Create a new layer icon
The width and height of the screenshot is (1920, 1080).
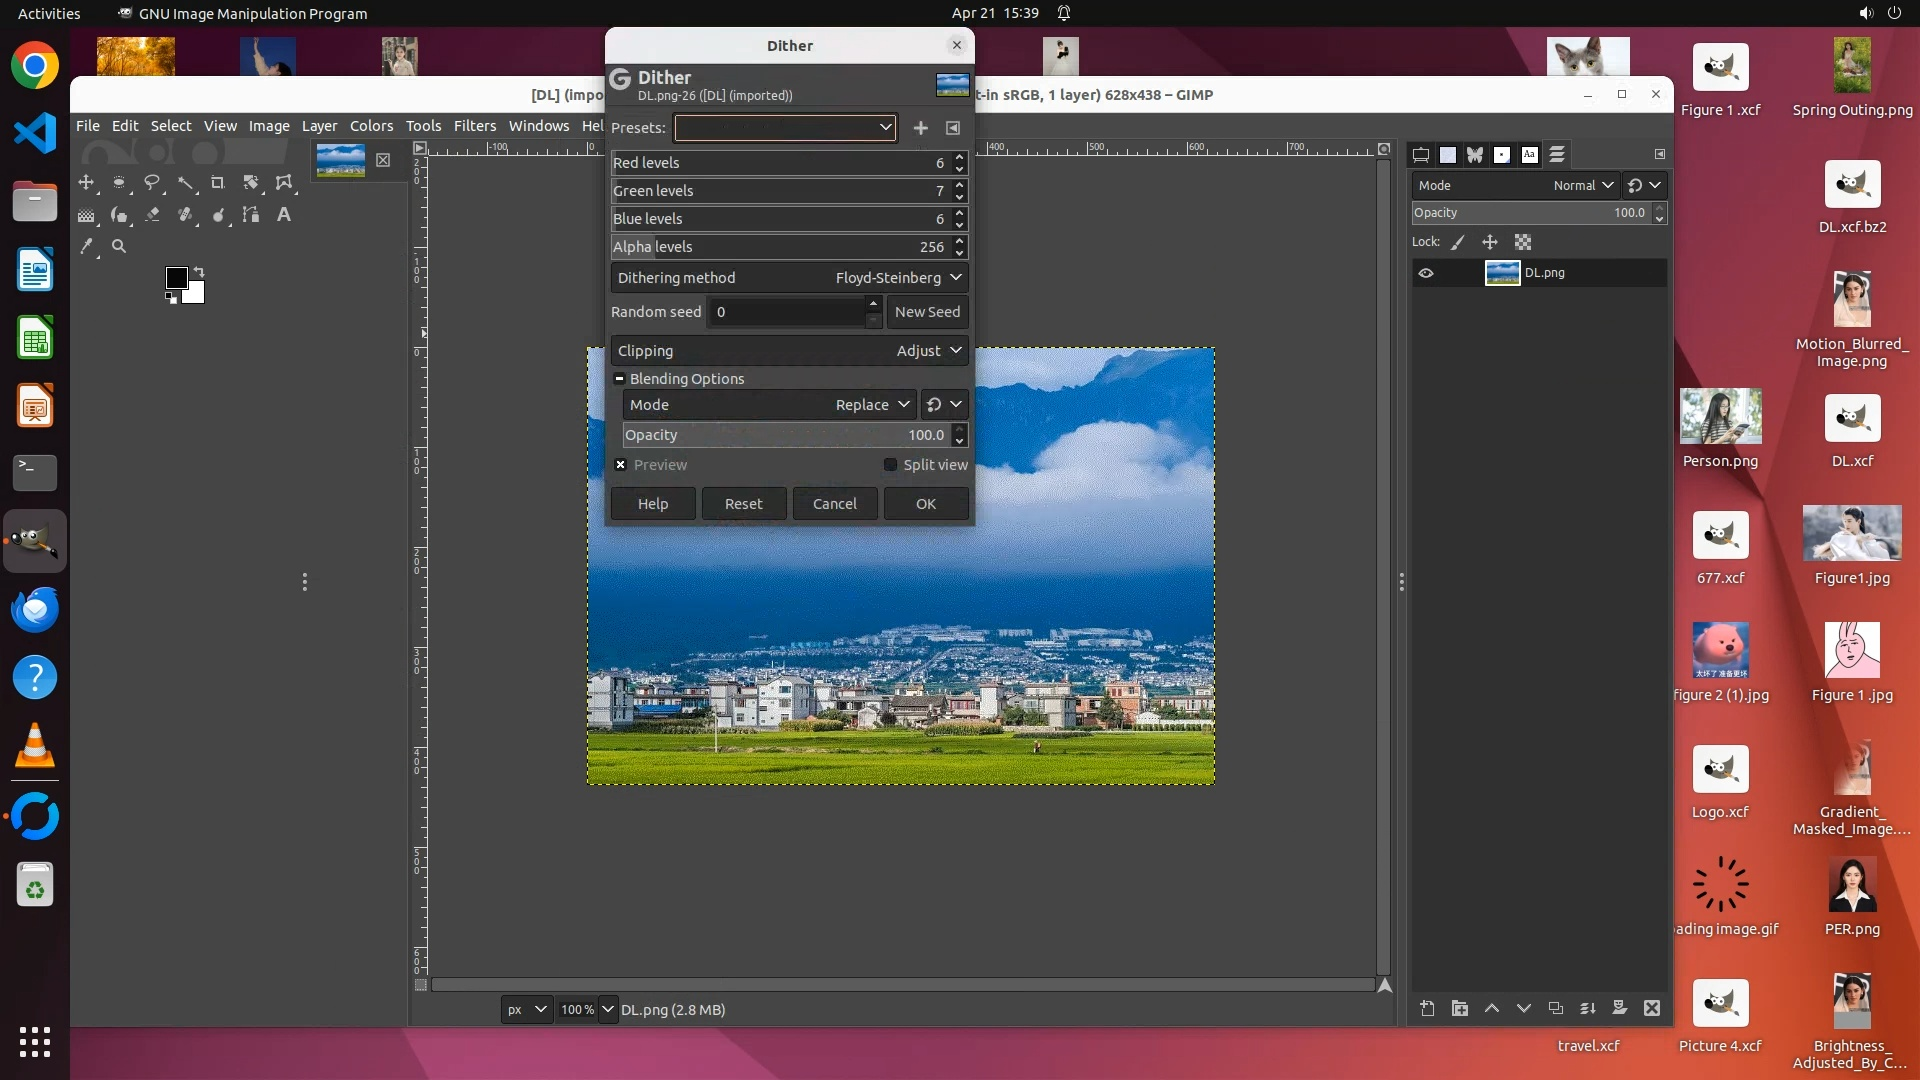pos(1427,1008)
